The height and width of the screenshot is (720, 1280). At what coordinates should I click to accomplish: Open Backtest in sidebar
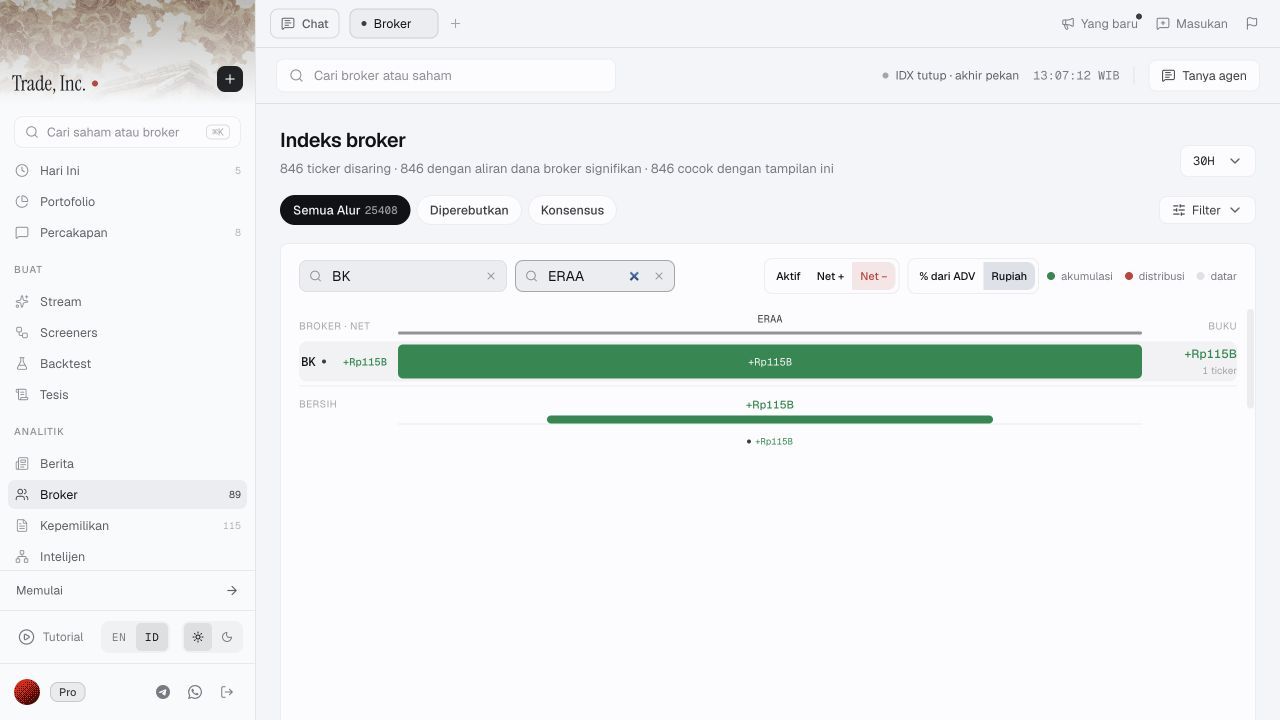(127, 363)
